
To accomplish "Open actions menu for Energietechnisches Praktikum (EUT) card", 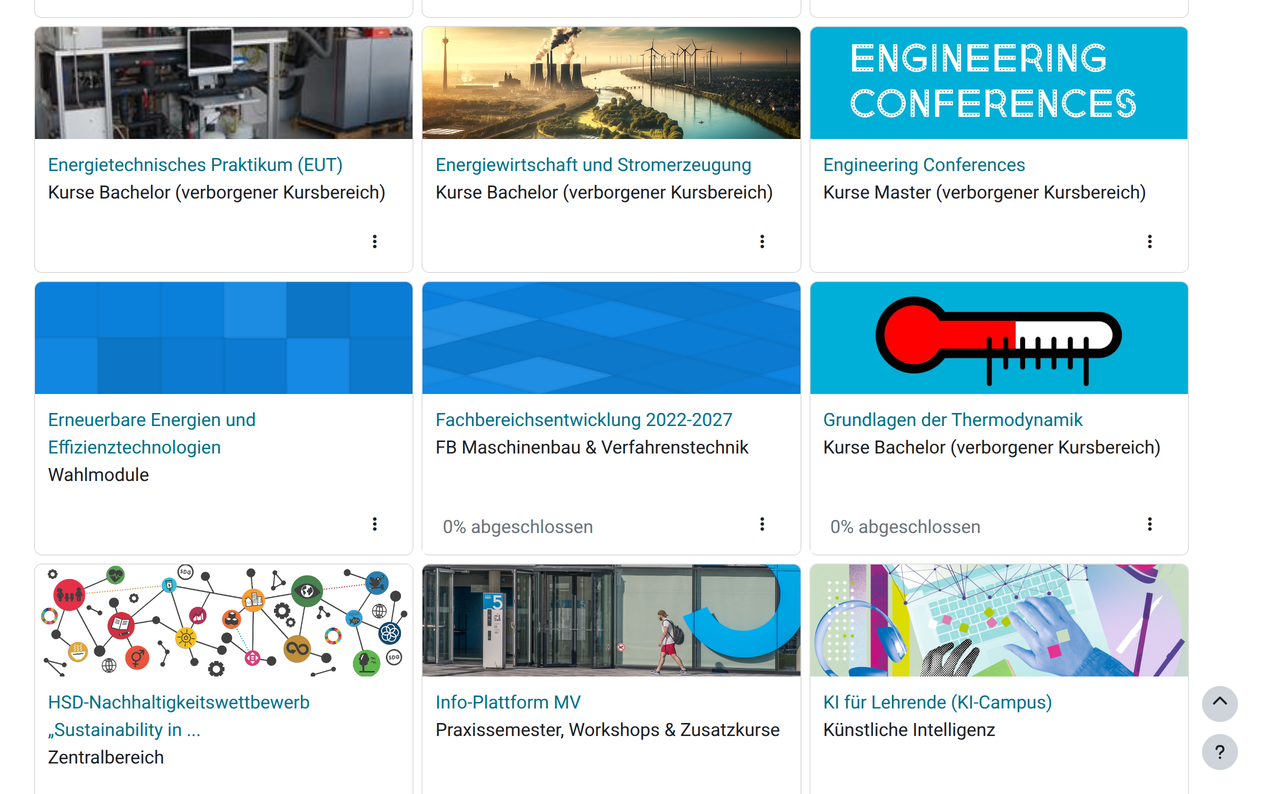I will [375, 242].
